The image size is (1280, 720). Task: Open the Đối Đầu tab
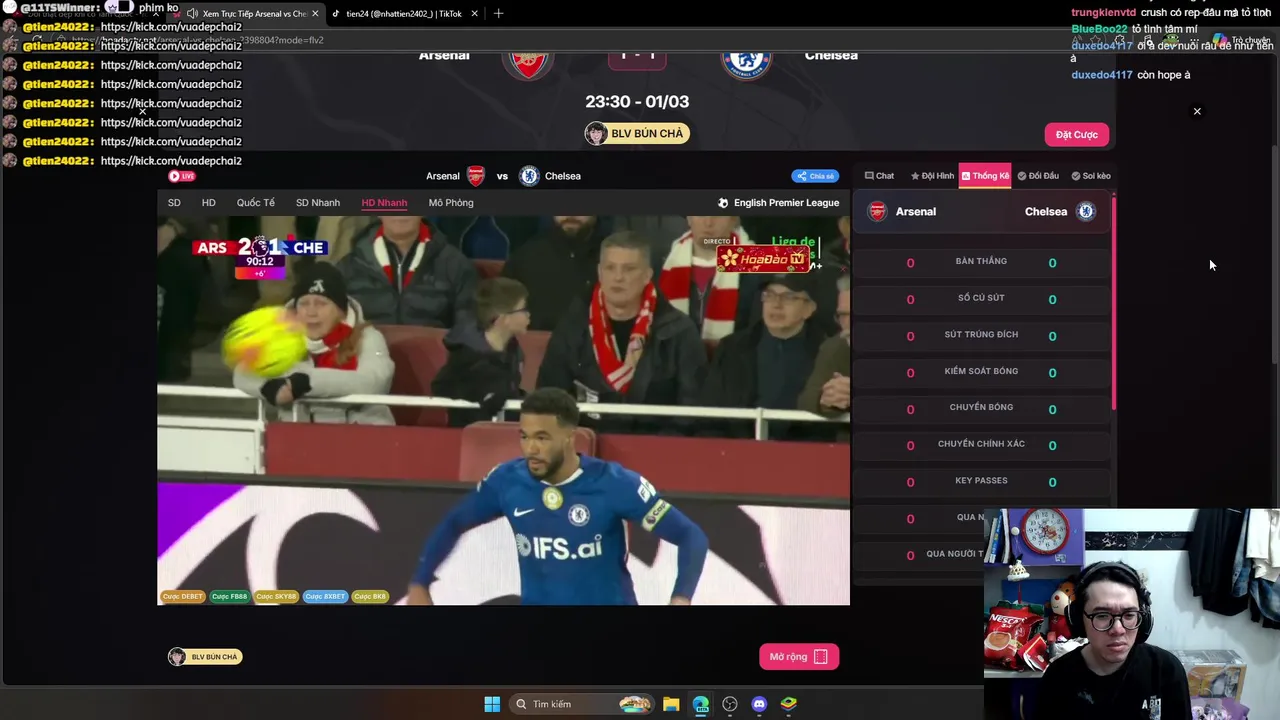click(1038, 176)
